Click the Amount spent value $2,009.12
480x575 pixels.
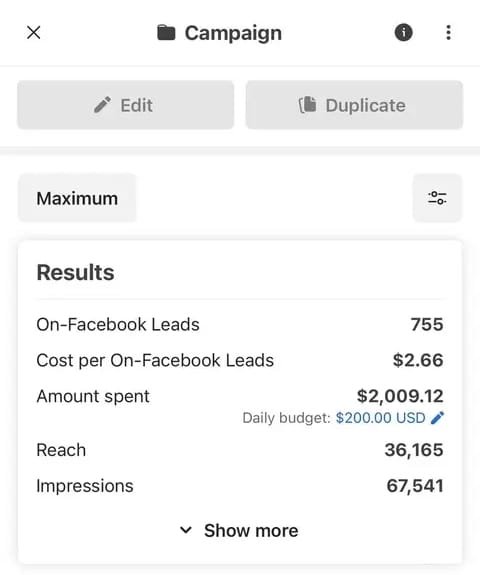point(400,396)
